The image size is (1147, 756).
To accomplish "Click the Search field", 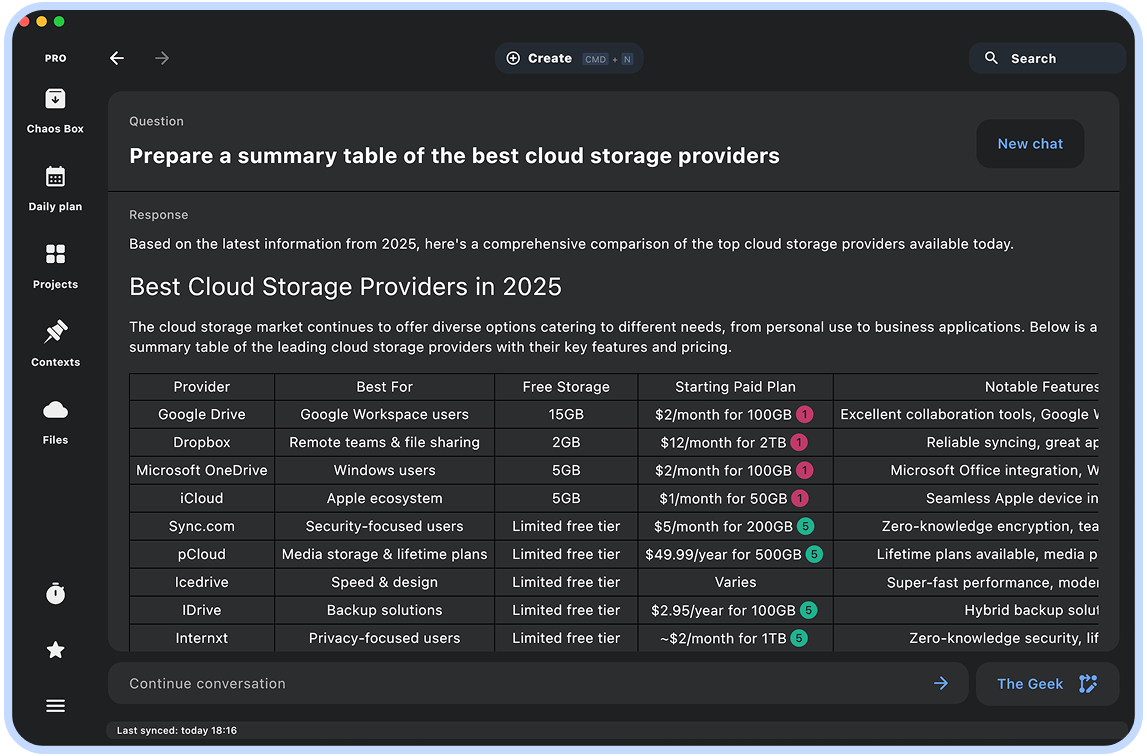I will point(1047,58).
